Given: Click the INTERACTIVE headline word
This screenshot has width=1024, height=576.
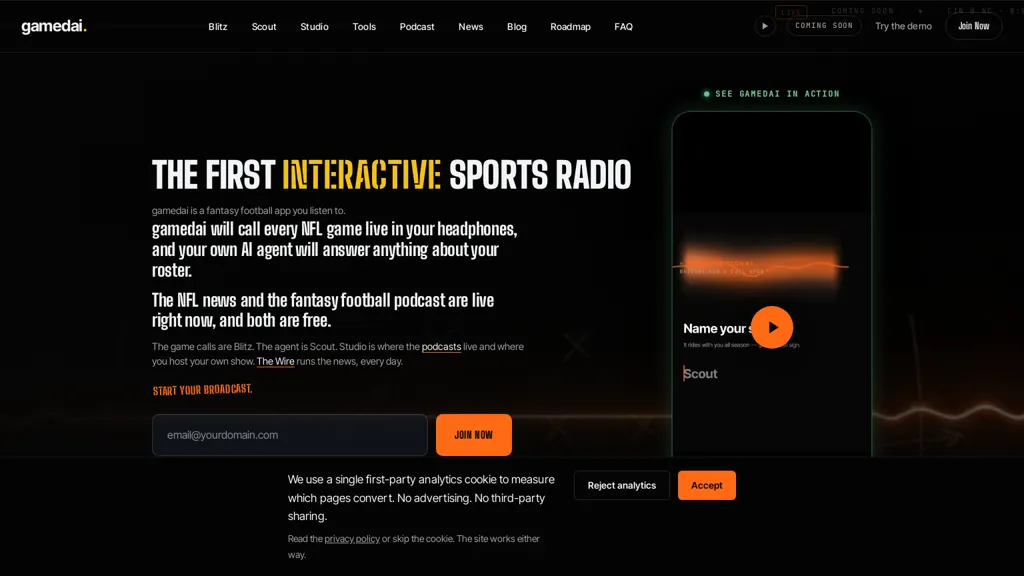Looking at the screenshot, I should 361,175.
